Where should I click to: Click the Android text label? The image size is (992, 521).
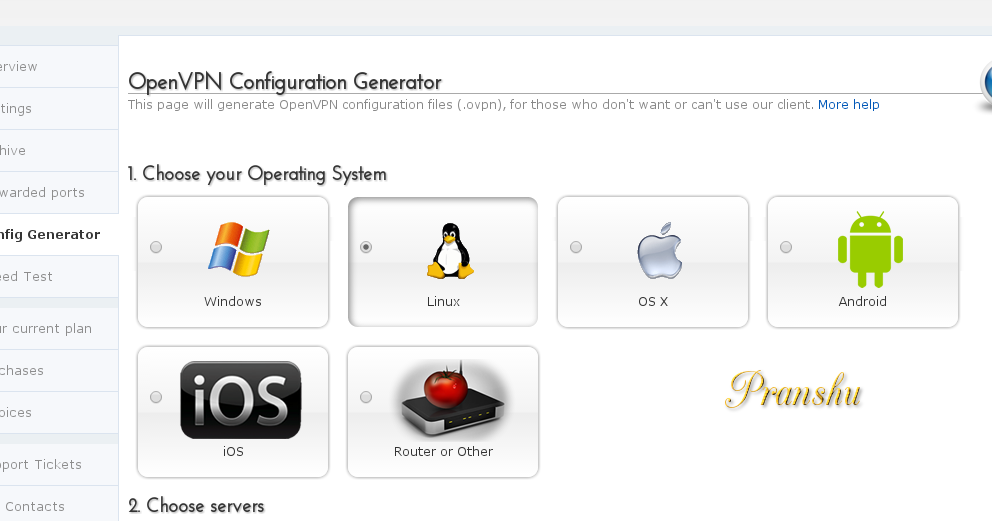(x=862, y=302)
